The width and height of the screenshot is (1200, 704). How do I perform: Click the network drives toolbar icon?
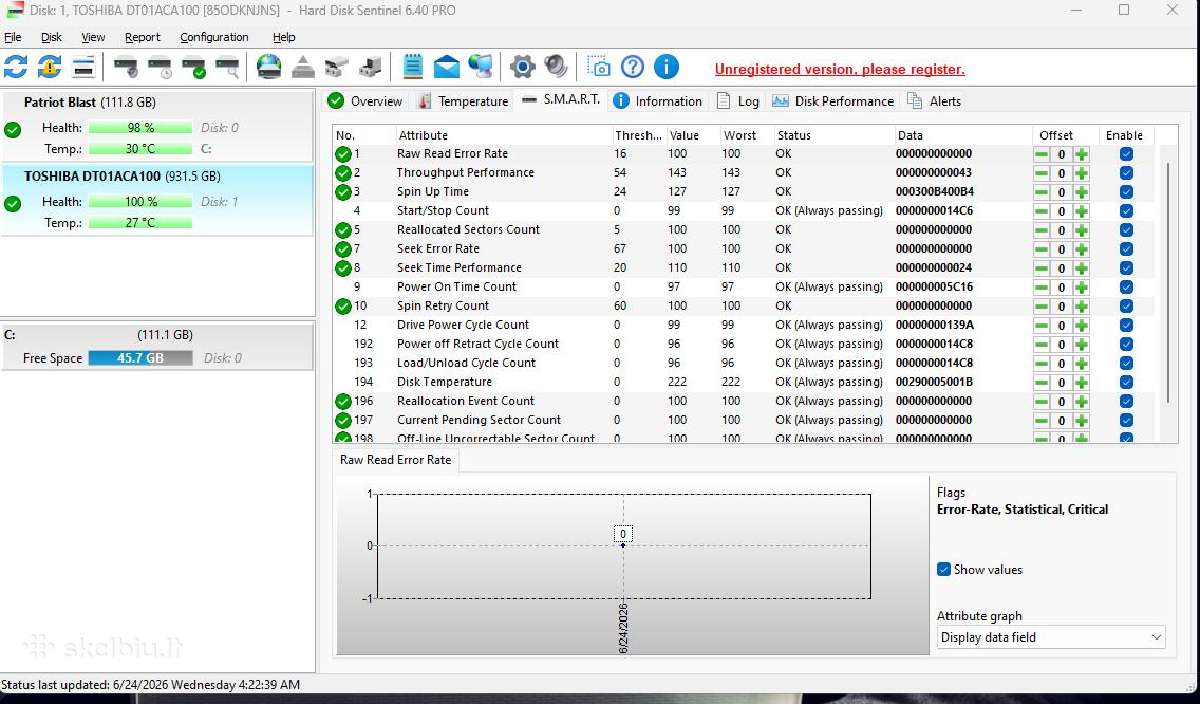(x=370, y=67)
